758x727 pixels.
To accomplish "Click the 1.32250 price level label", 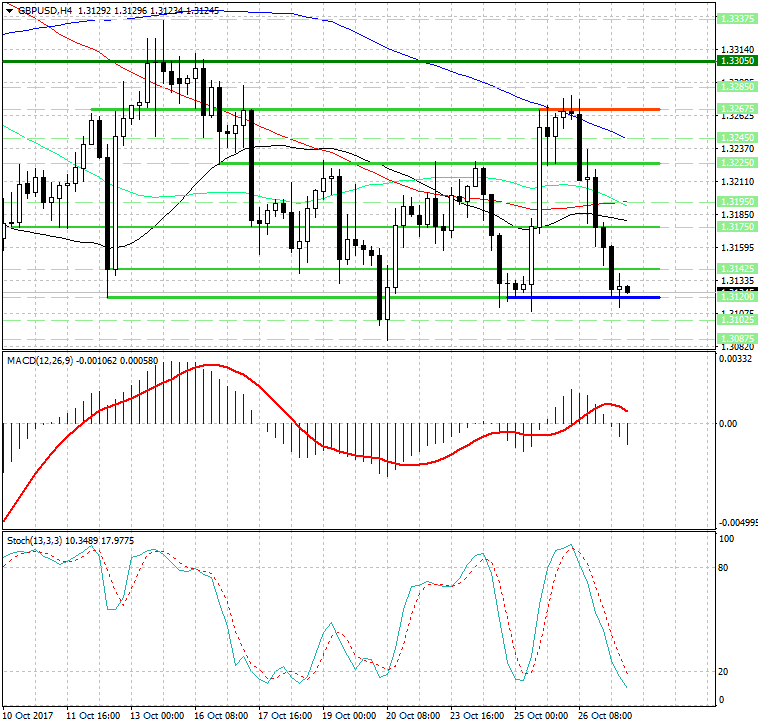I will [x=736, y=162].
